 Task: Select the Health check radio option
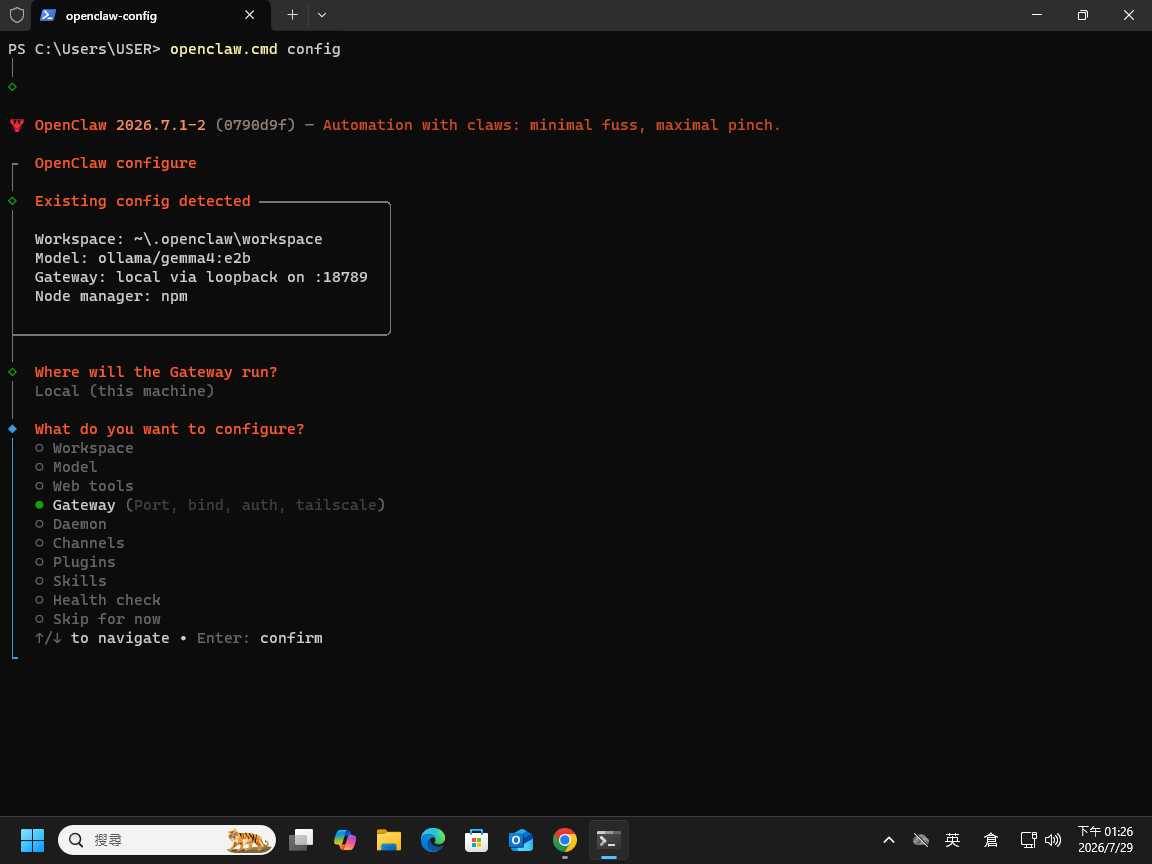98,601
